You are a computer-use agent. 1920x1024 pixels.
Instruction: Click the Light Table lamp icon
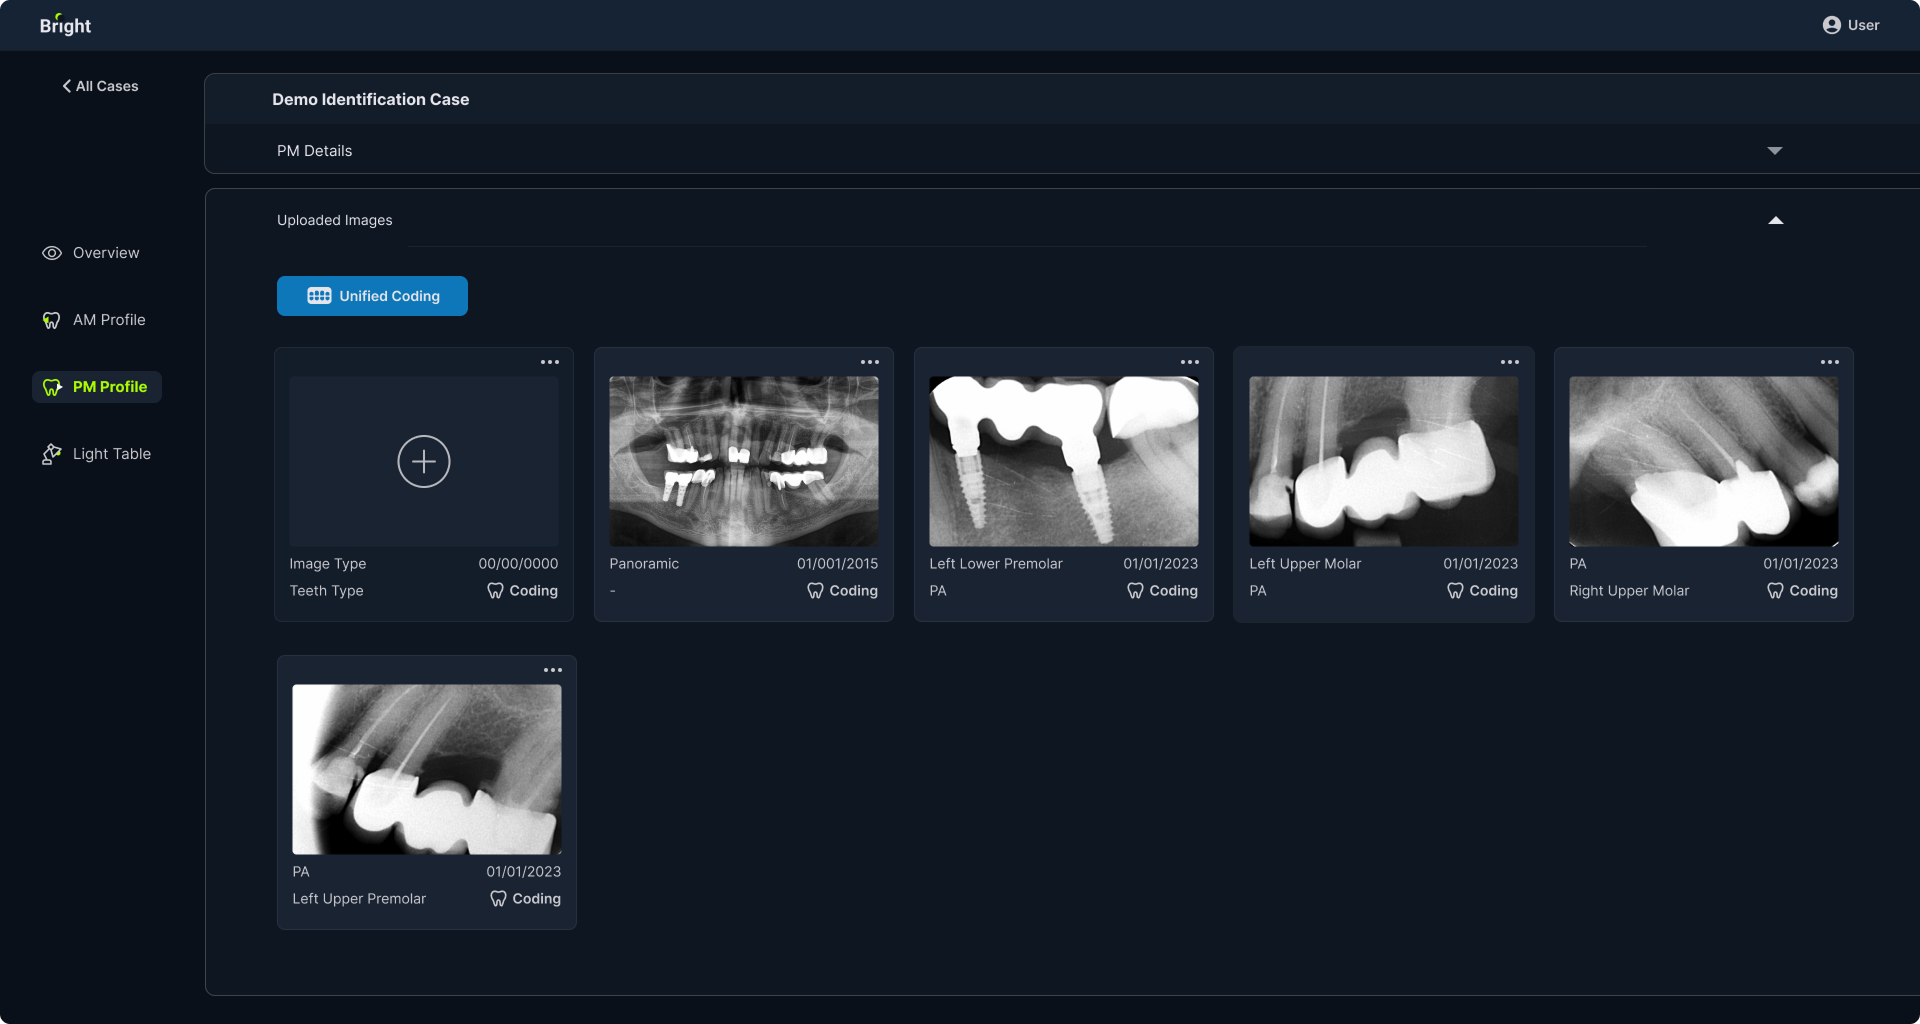coord(52,454)
